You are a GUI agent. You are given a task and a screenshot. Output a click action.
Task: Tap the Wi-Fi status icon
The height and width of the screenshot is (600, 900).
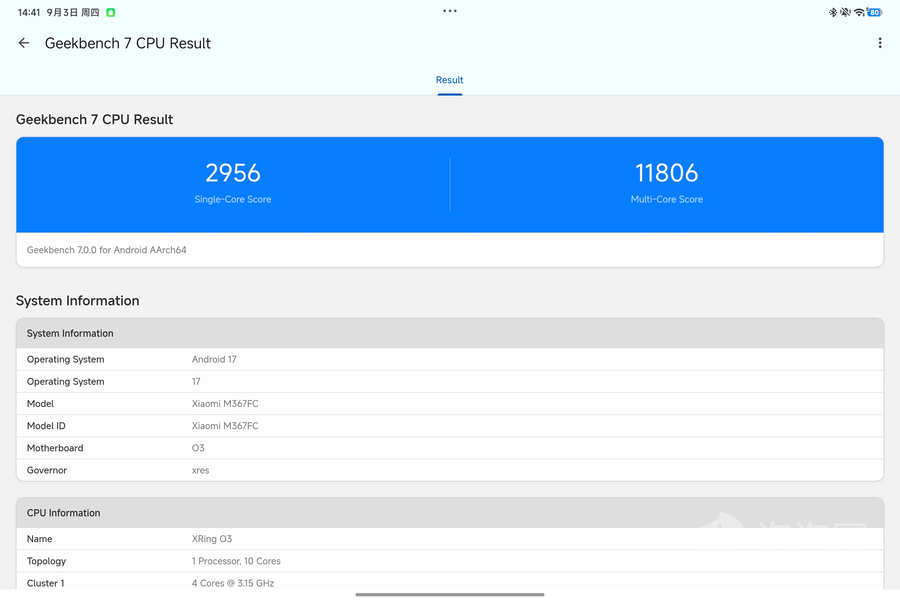coord(859,12)
